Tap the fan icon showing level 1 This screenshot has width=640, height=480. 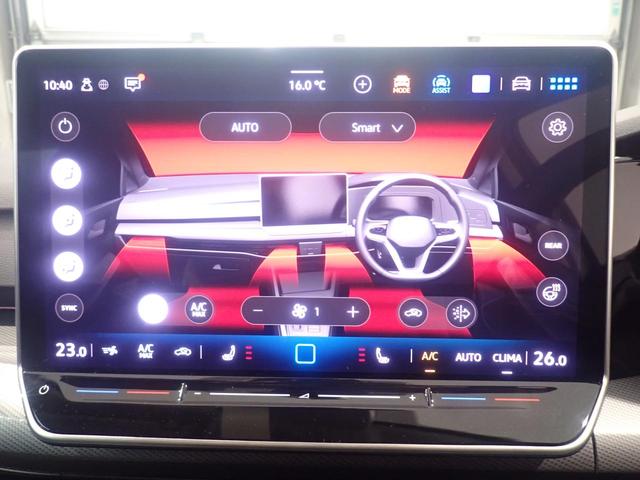point(299,311)
